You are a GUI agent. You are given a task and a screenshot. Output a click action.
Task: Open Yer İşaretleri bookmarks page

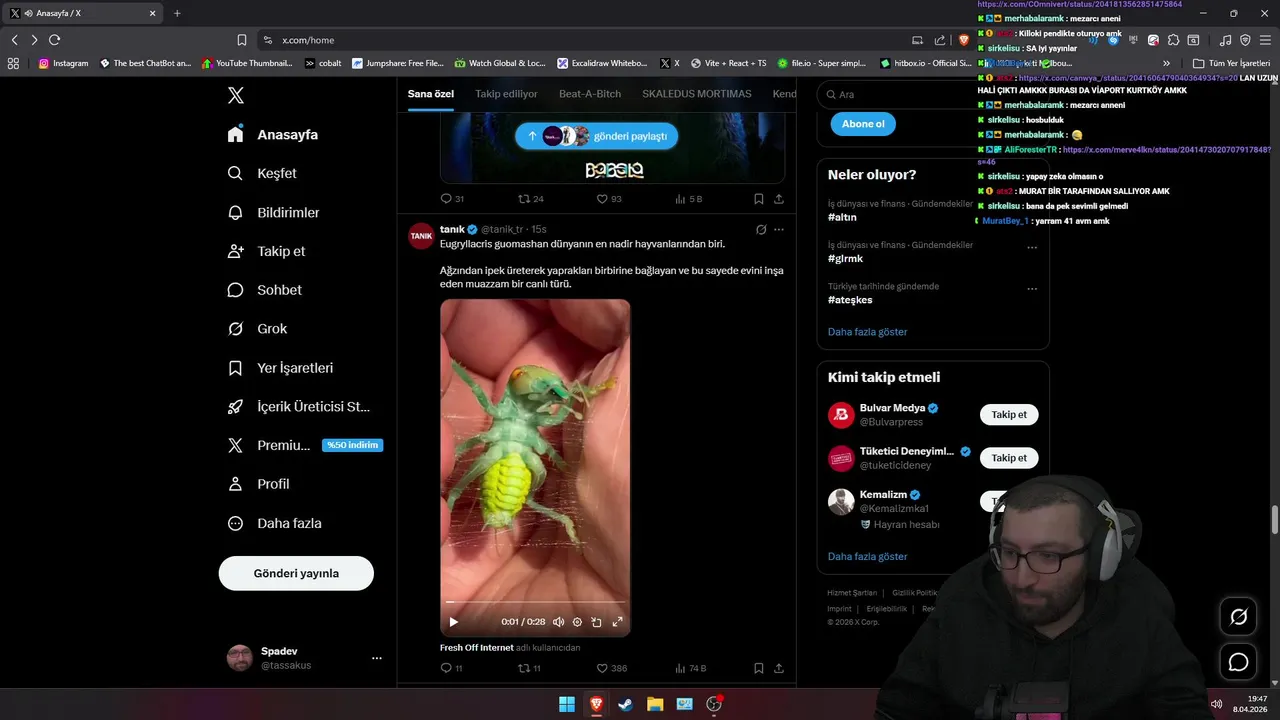coord(280,368)
